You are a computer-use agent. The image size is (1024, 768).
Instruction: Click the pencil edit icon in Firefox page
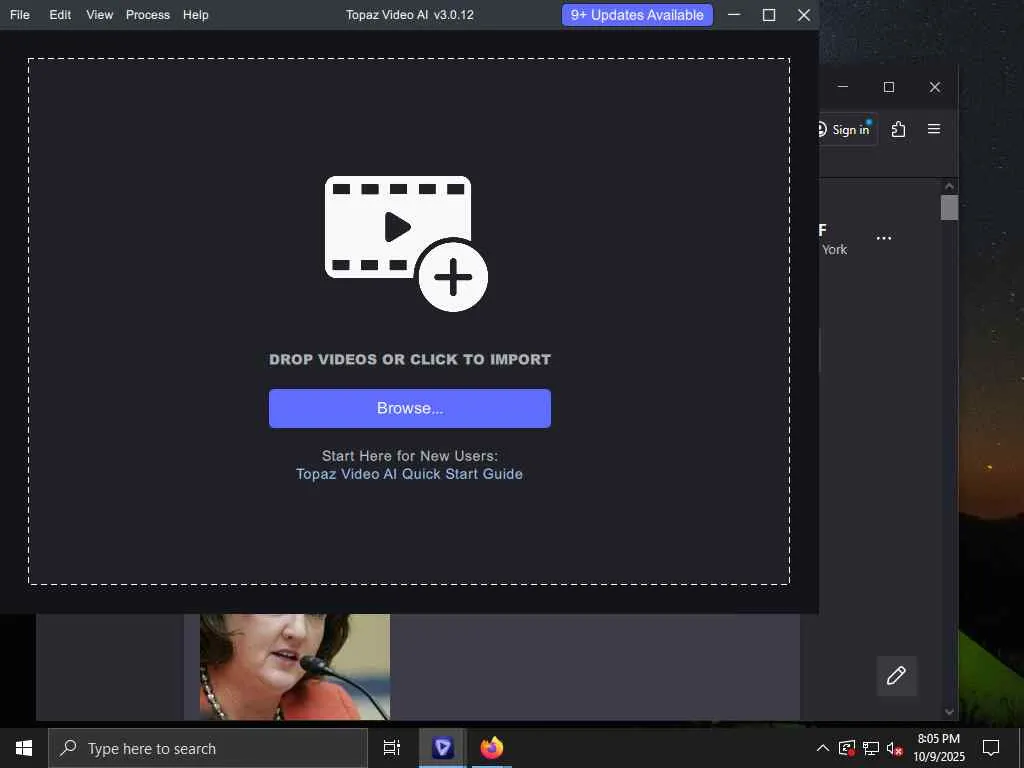pyautogui.click(x=897, y=675)
